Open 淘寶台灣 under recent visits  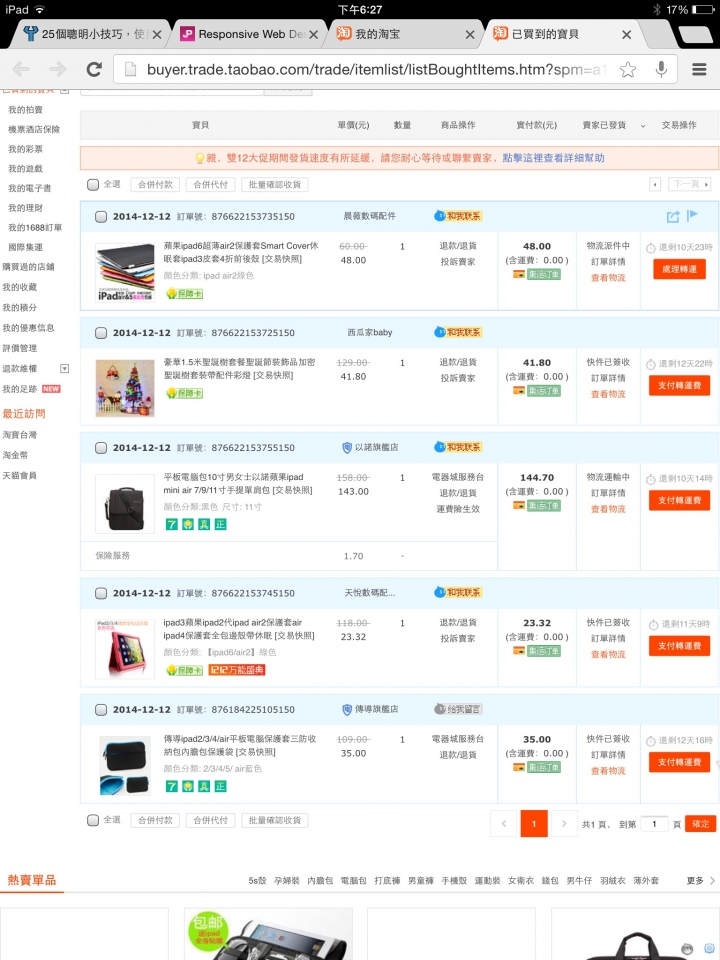click(20, 435)
